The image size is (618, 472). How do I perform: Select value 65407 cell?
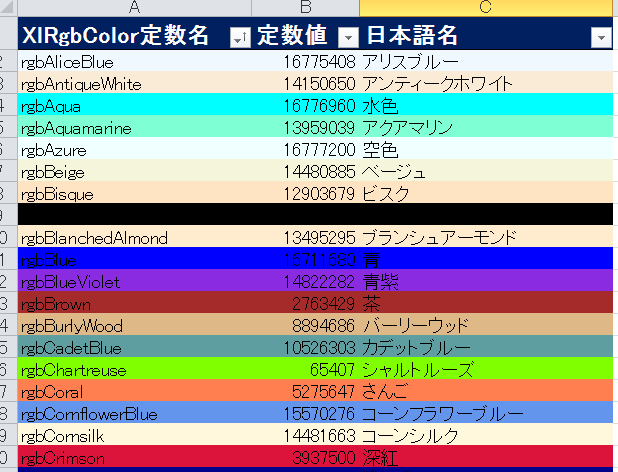pos(305,369)
